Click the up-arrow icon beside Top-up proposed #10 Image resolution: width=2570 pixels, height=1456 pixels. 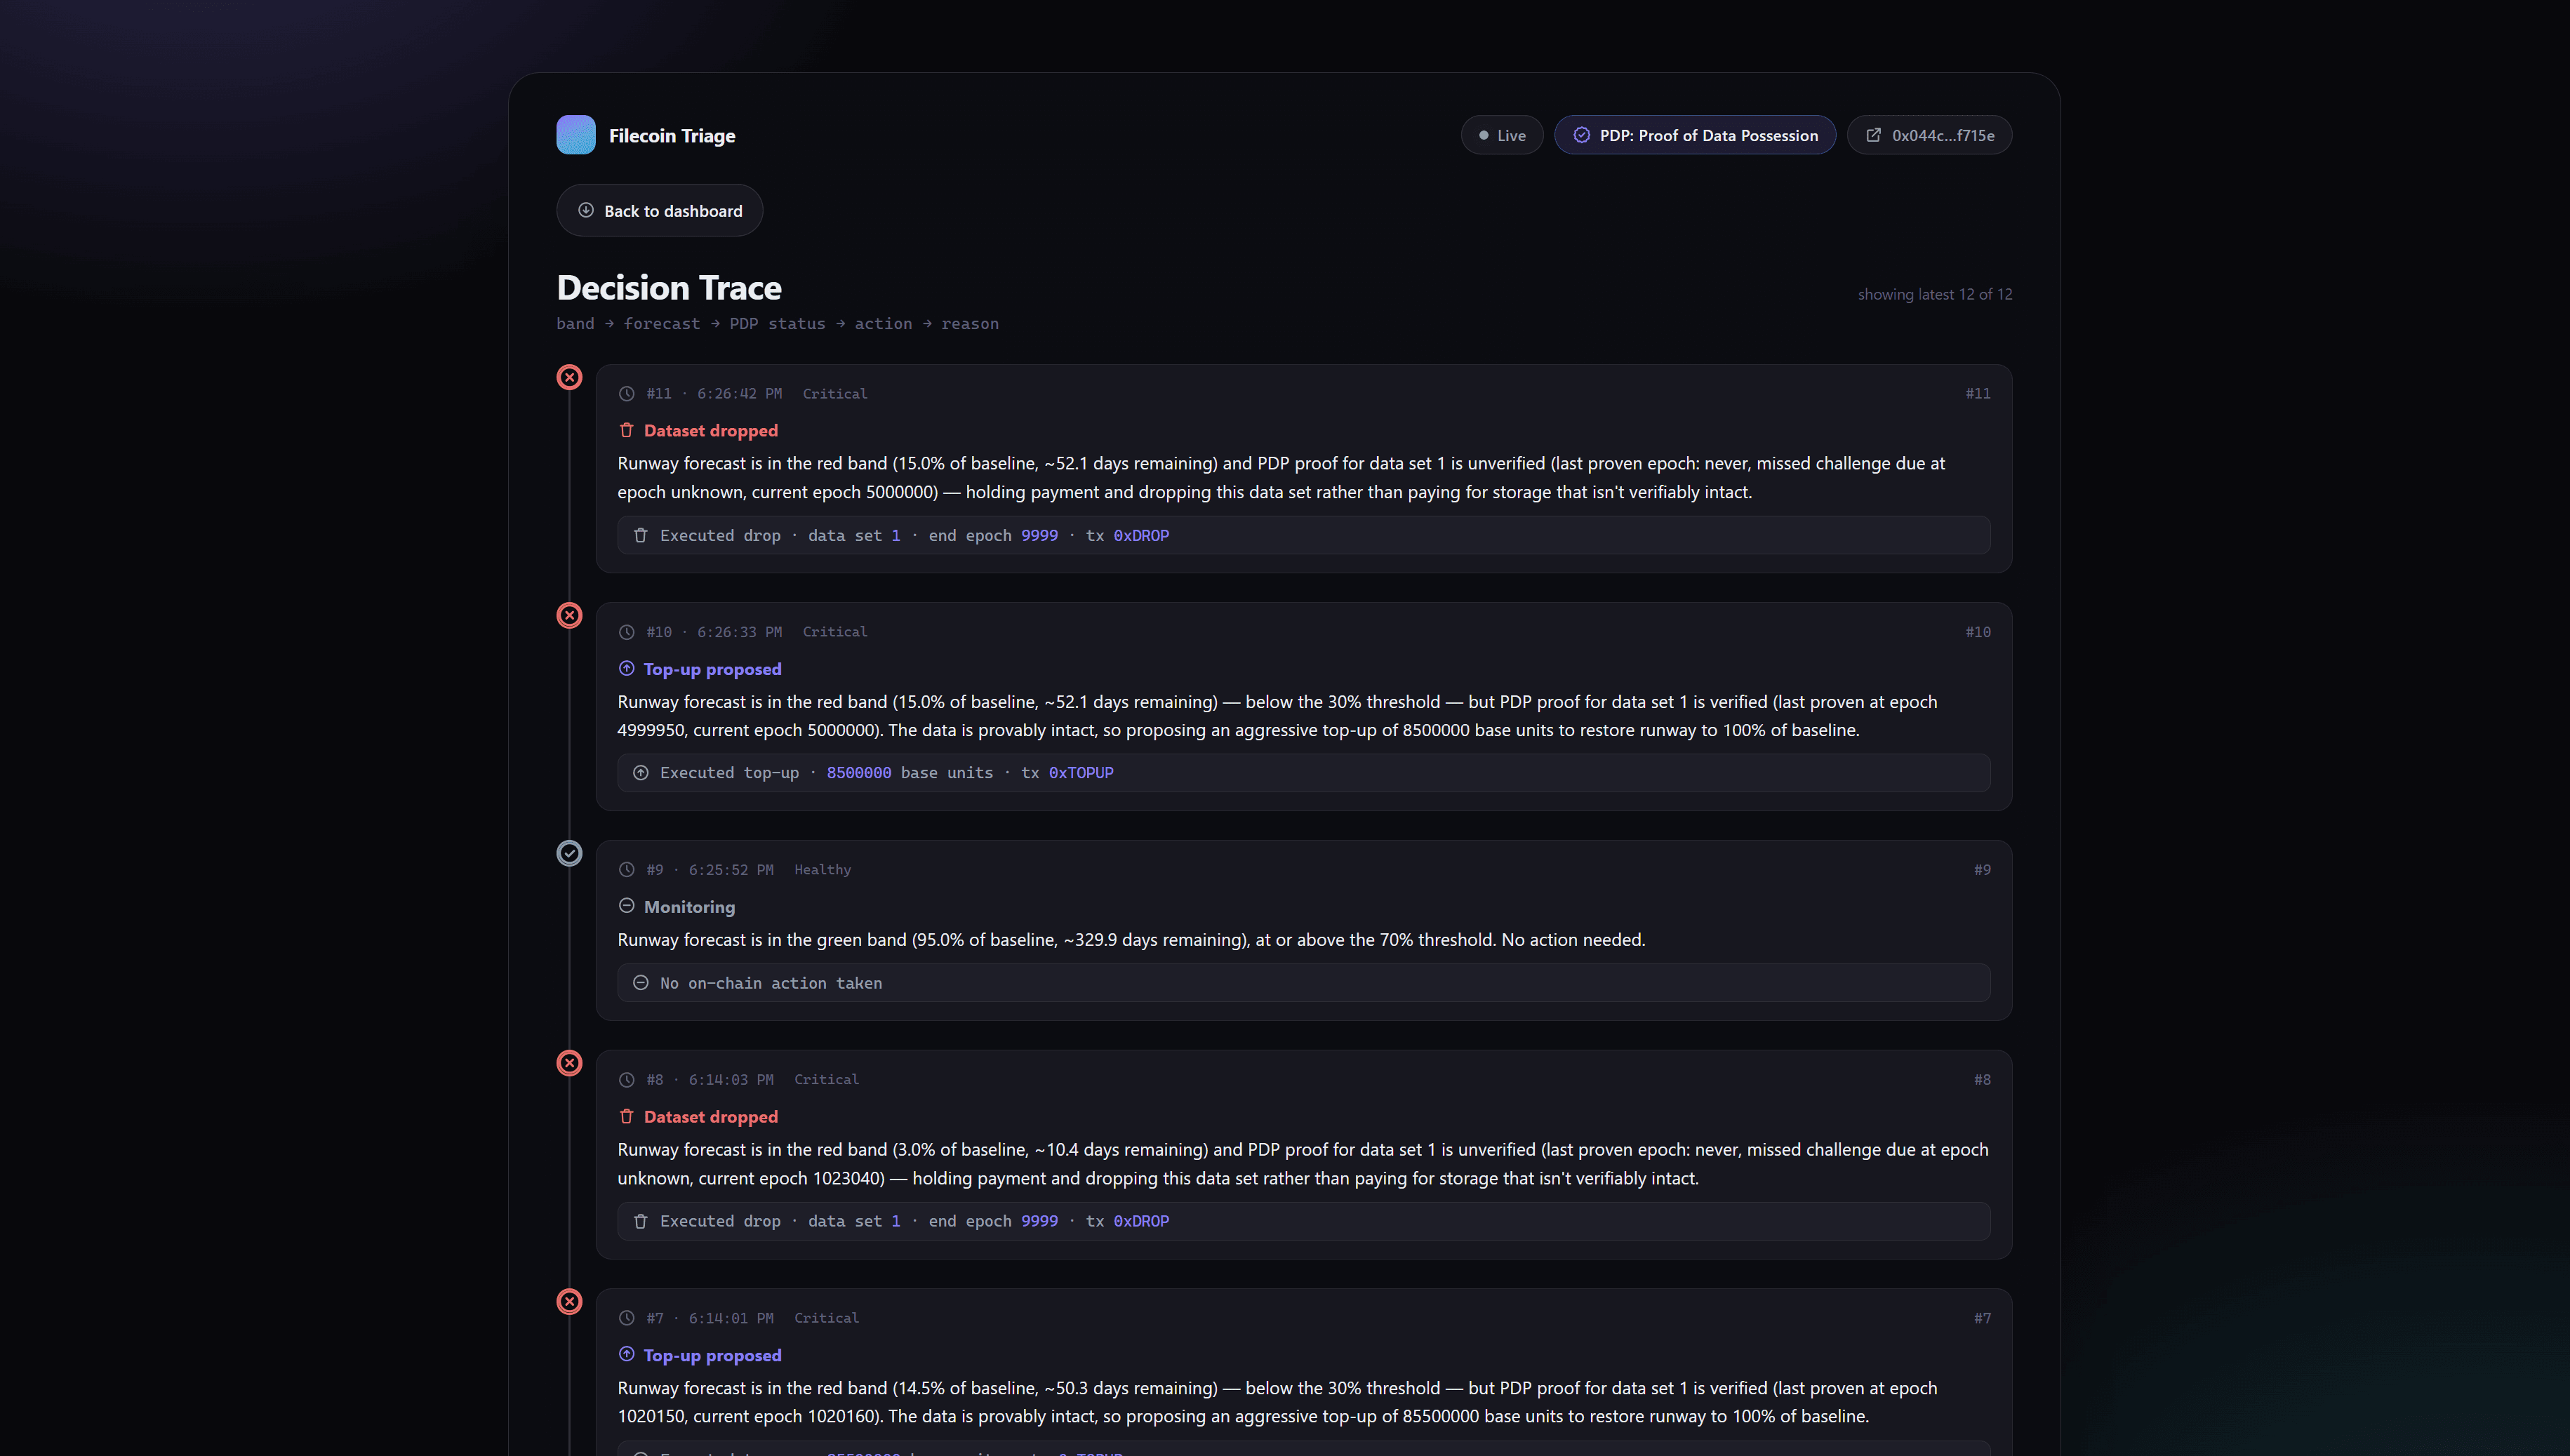pyautogui.click(x=627, y=668)
